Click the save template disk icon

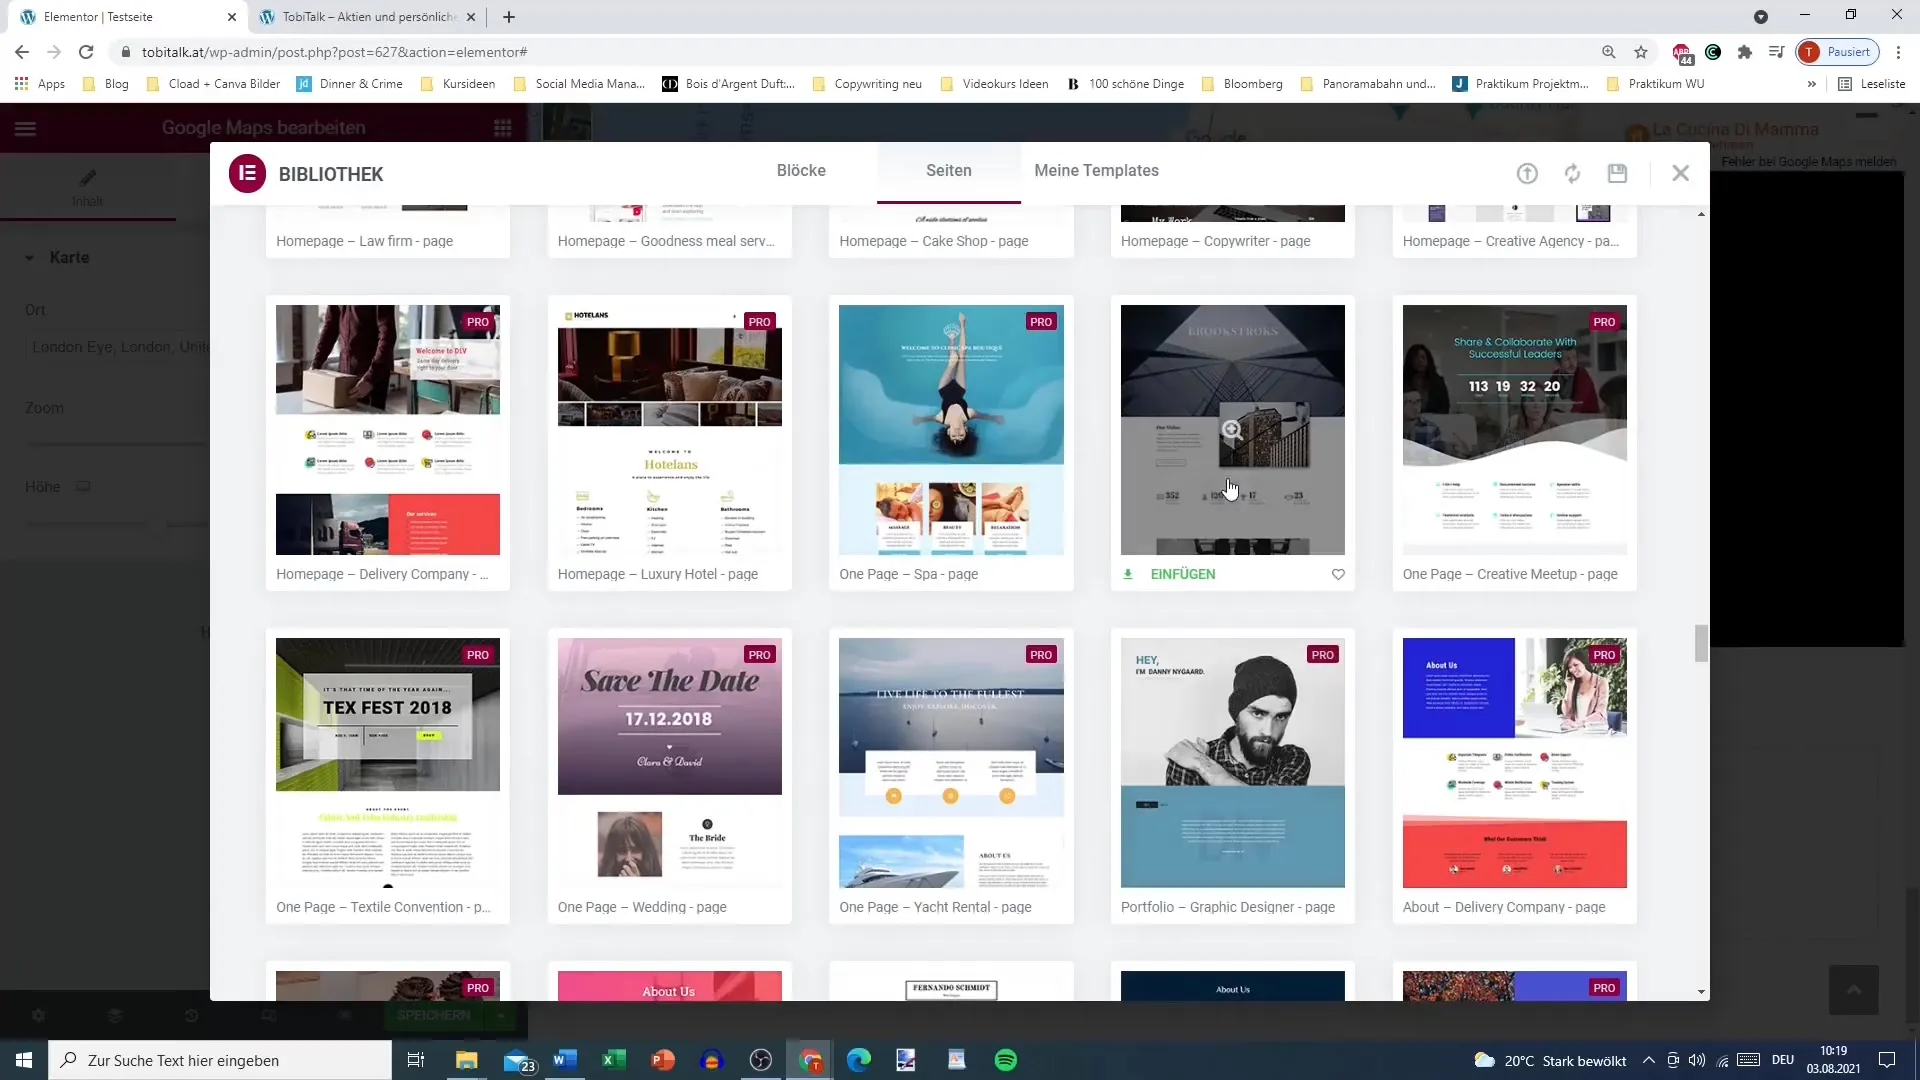1617,173
